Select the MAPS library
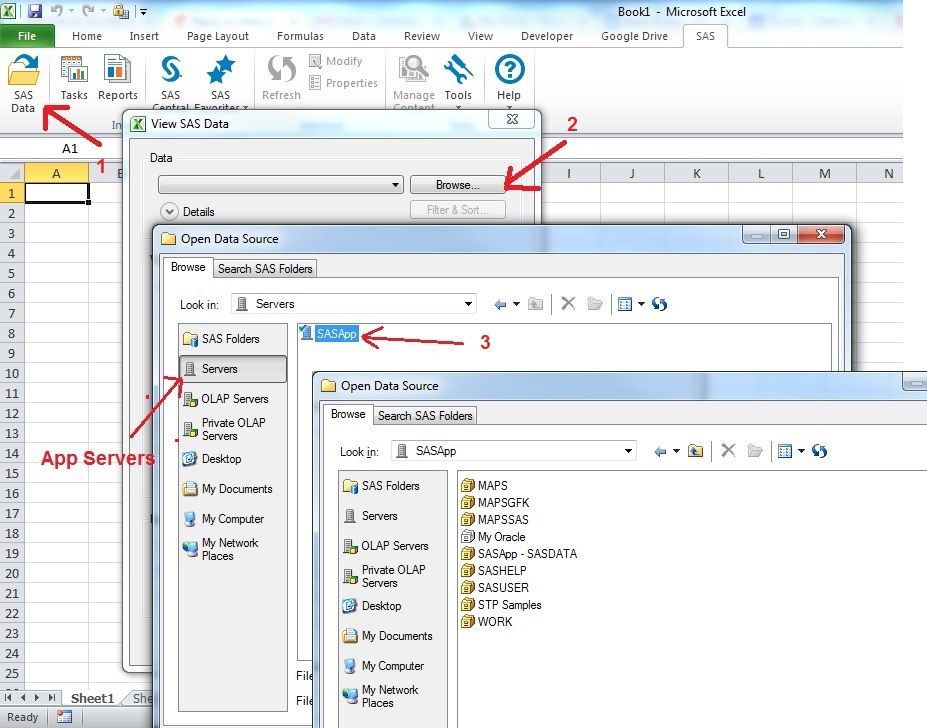The height and width of the screenshot is (728, 927). [484, 486]
